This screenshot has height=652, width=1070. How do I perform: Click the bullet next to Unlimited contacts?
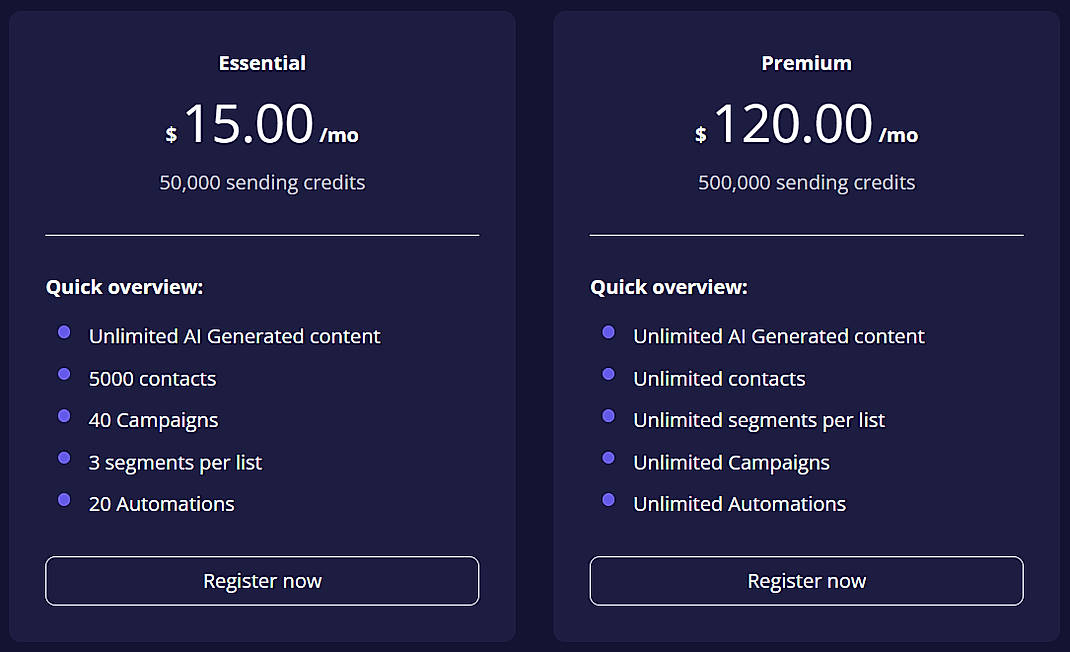(x=609, y=373)
